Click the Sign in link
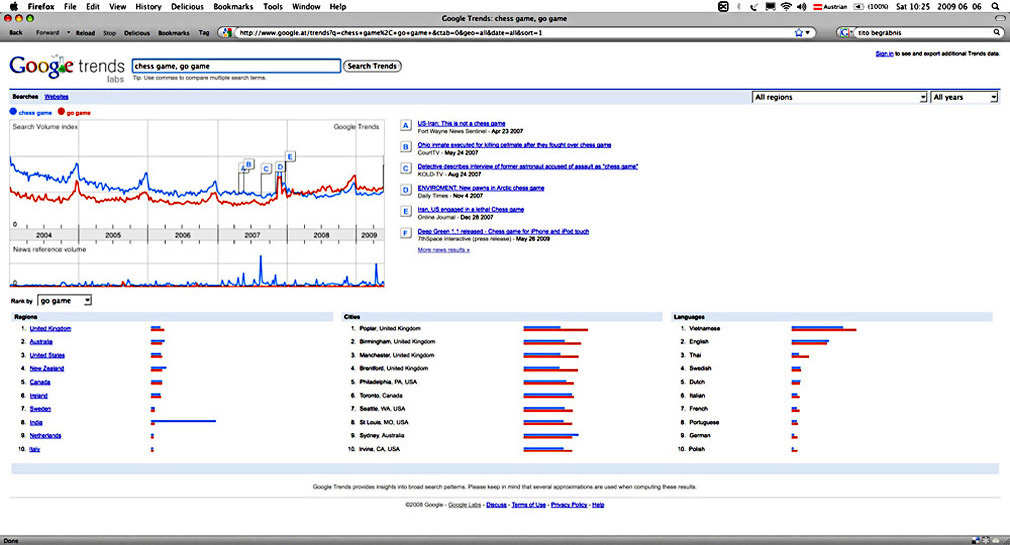Viewport: 1010px width, 545px height. 884,53
